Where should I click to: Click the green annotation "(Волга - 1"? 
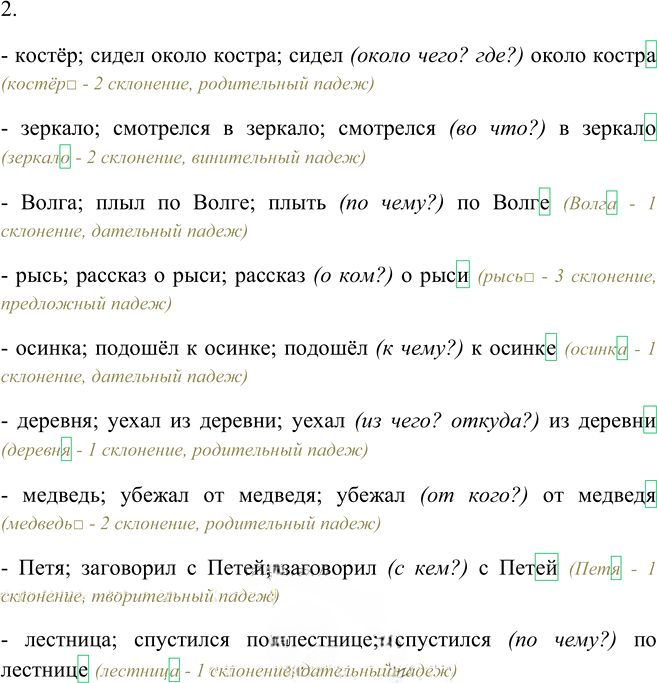[610, 203]
